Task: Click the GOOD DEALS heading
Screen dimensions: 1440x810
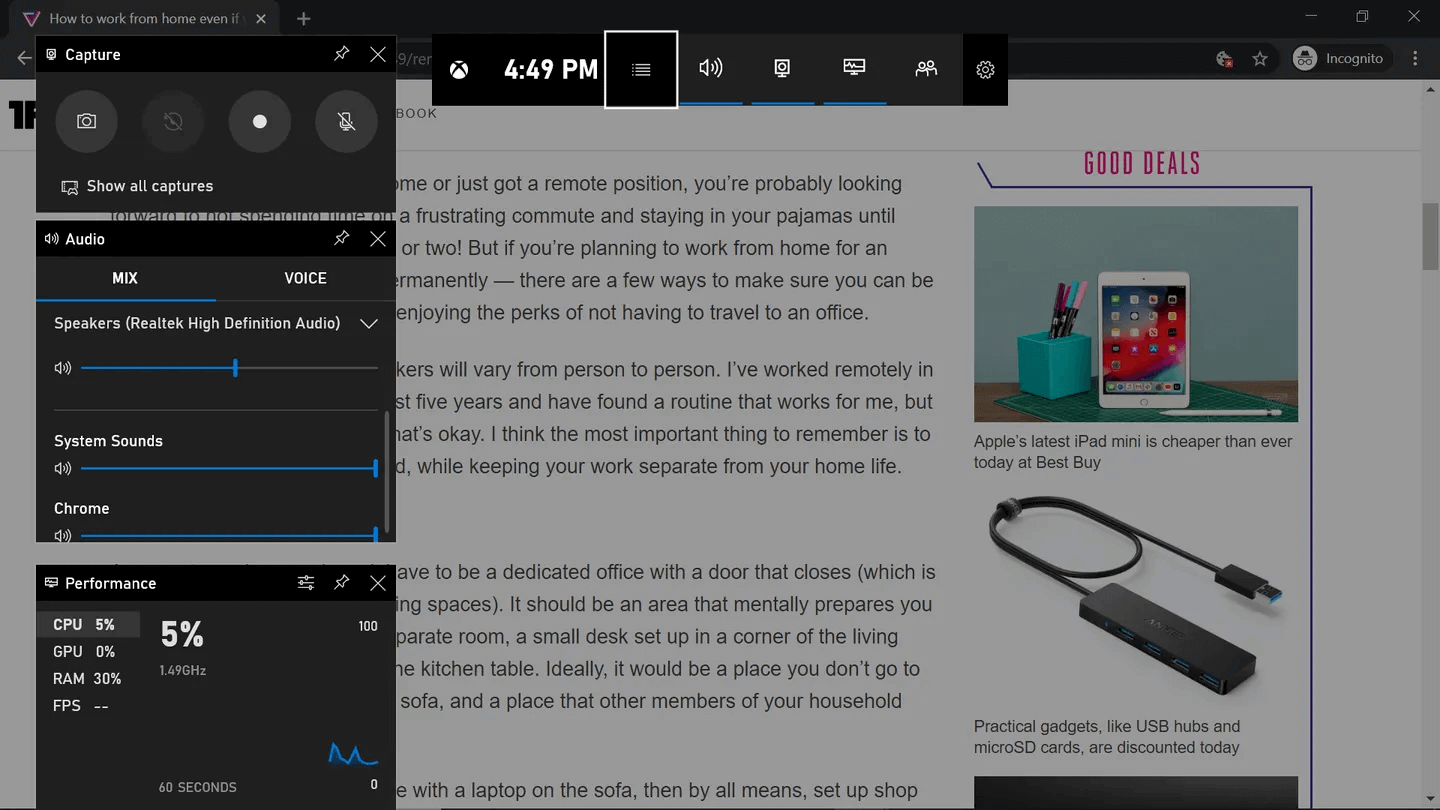Action: click(1142, 164)
